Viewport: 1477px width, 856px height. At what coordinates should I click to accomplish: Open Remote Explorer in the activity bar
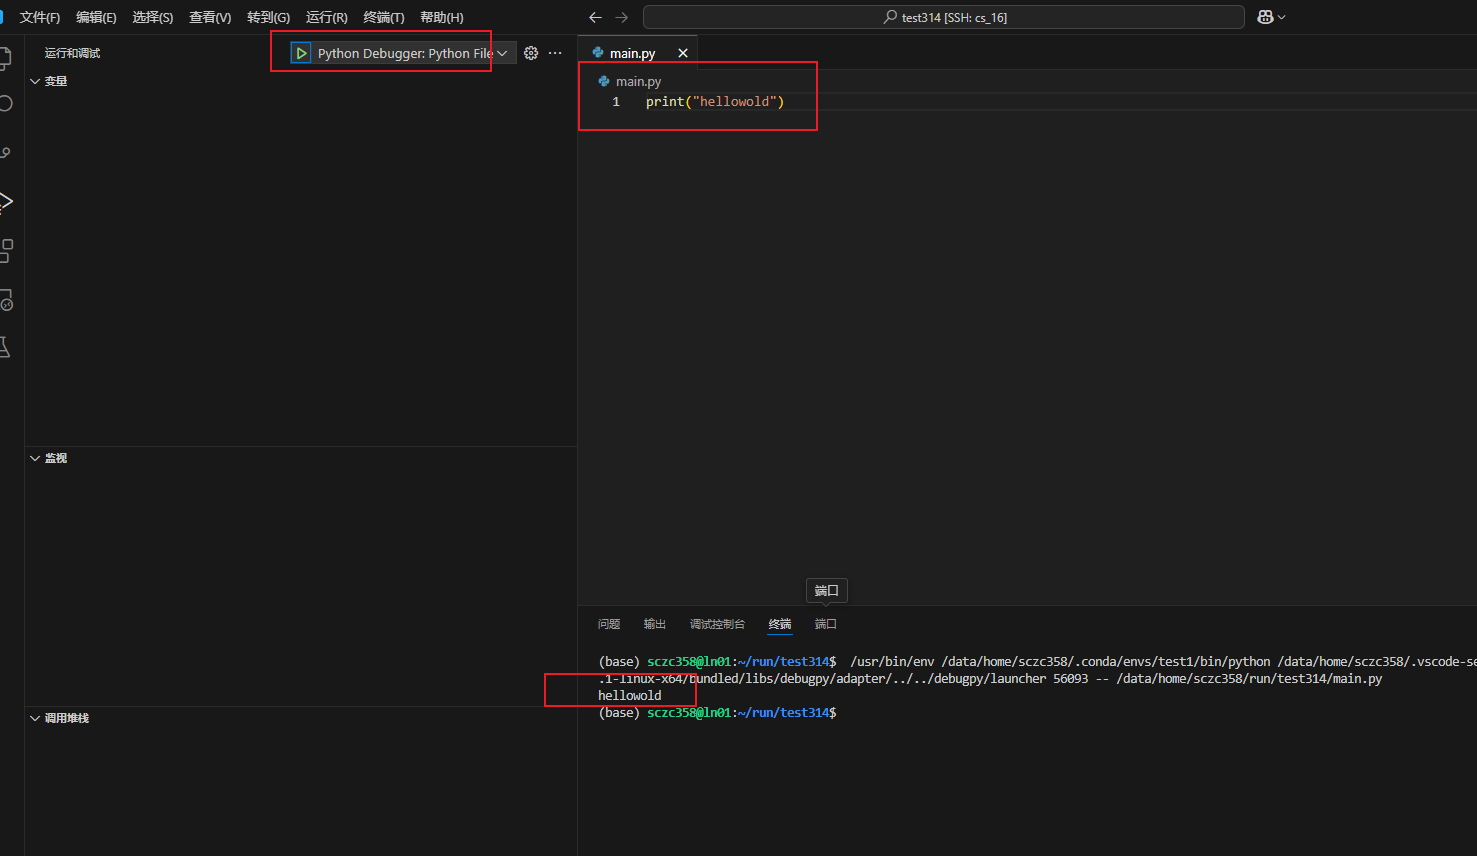point(5,299)
